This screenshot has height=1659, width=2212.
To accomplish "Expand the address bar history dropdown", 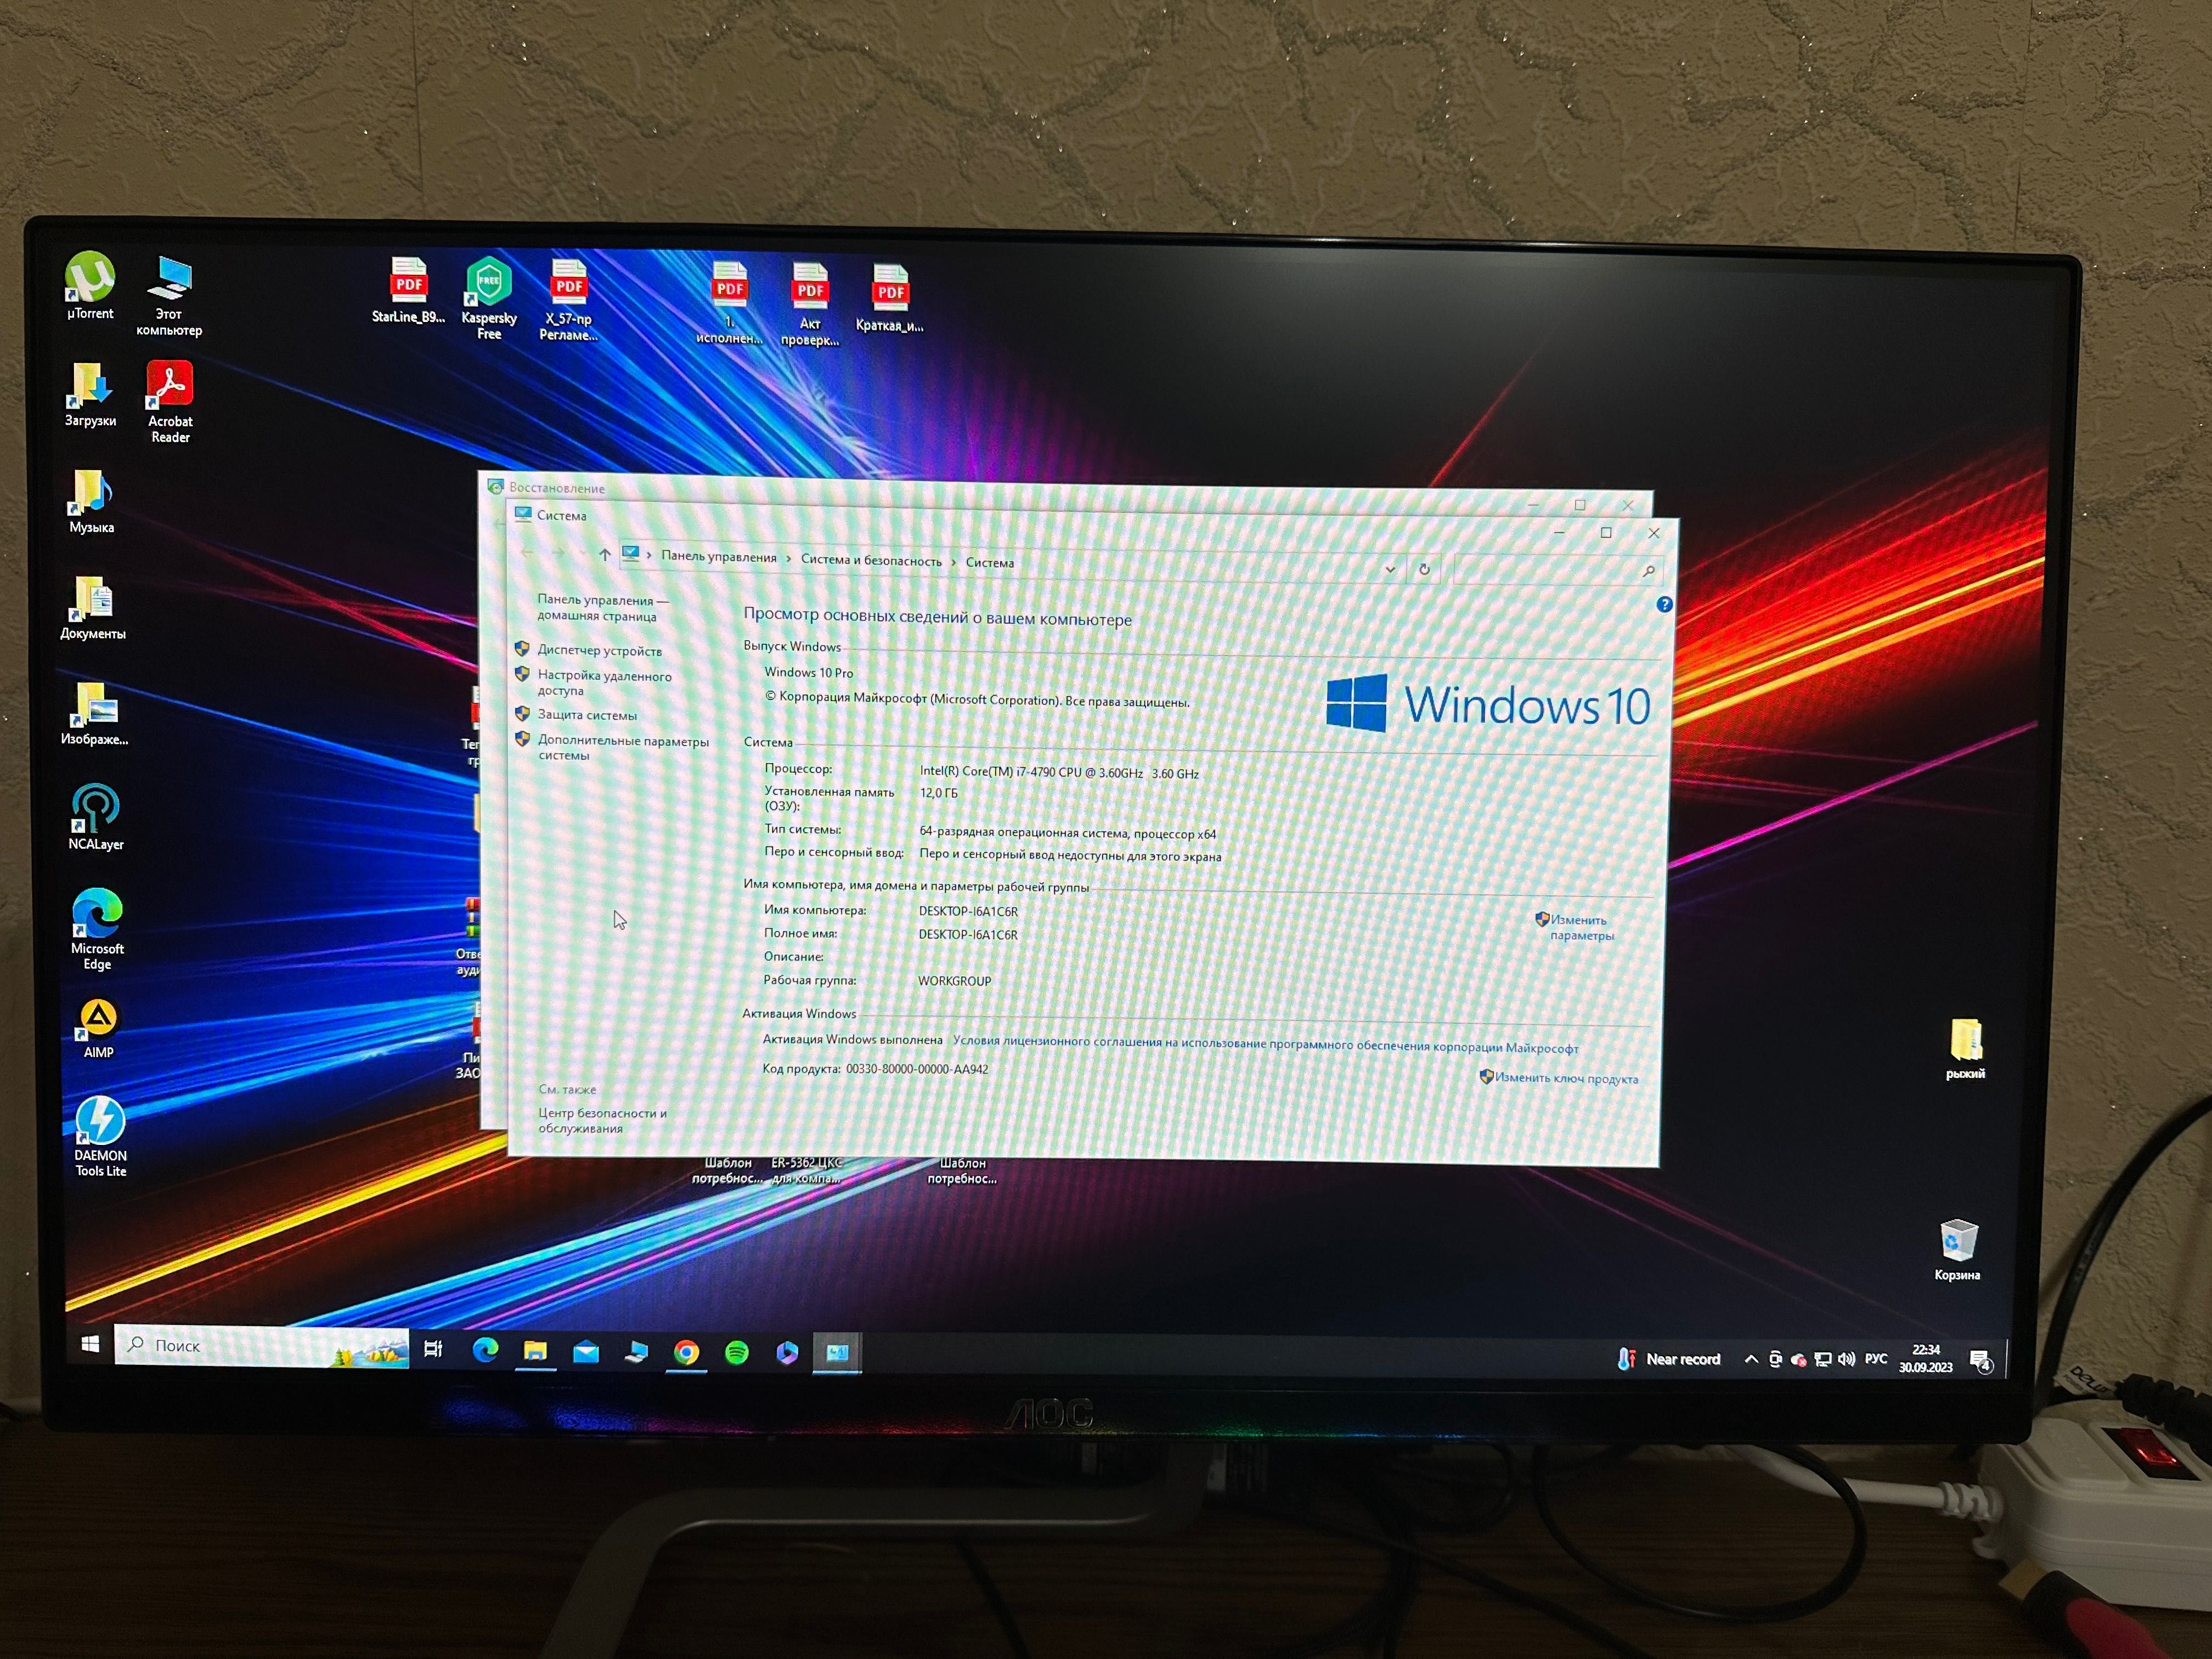I will (1390, 569).
